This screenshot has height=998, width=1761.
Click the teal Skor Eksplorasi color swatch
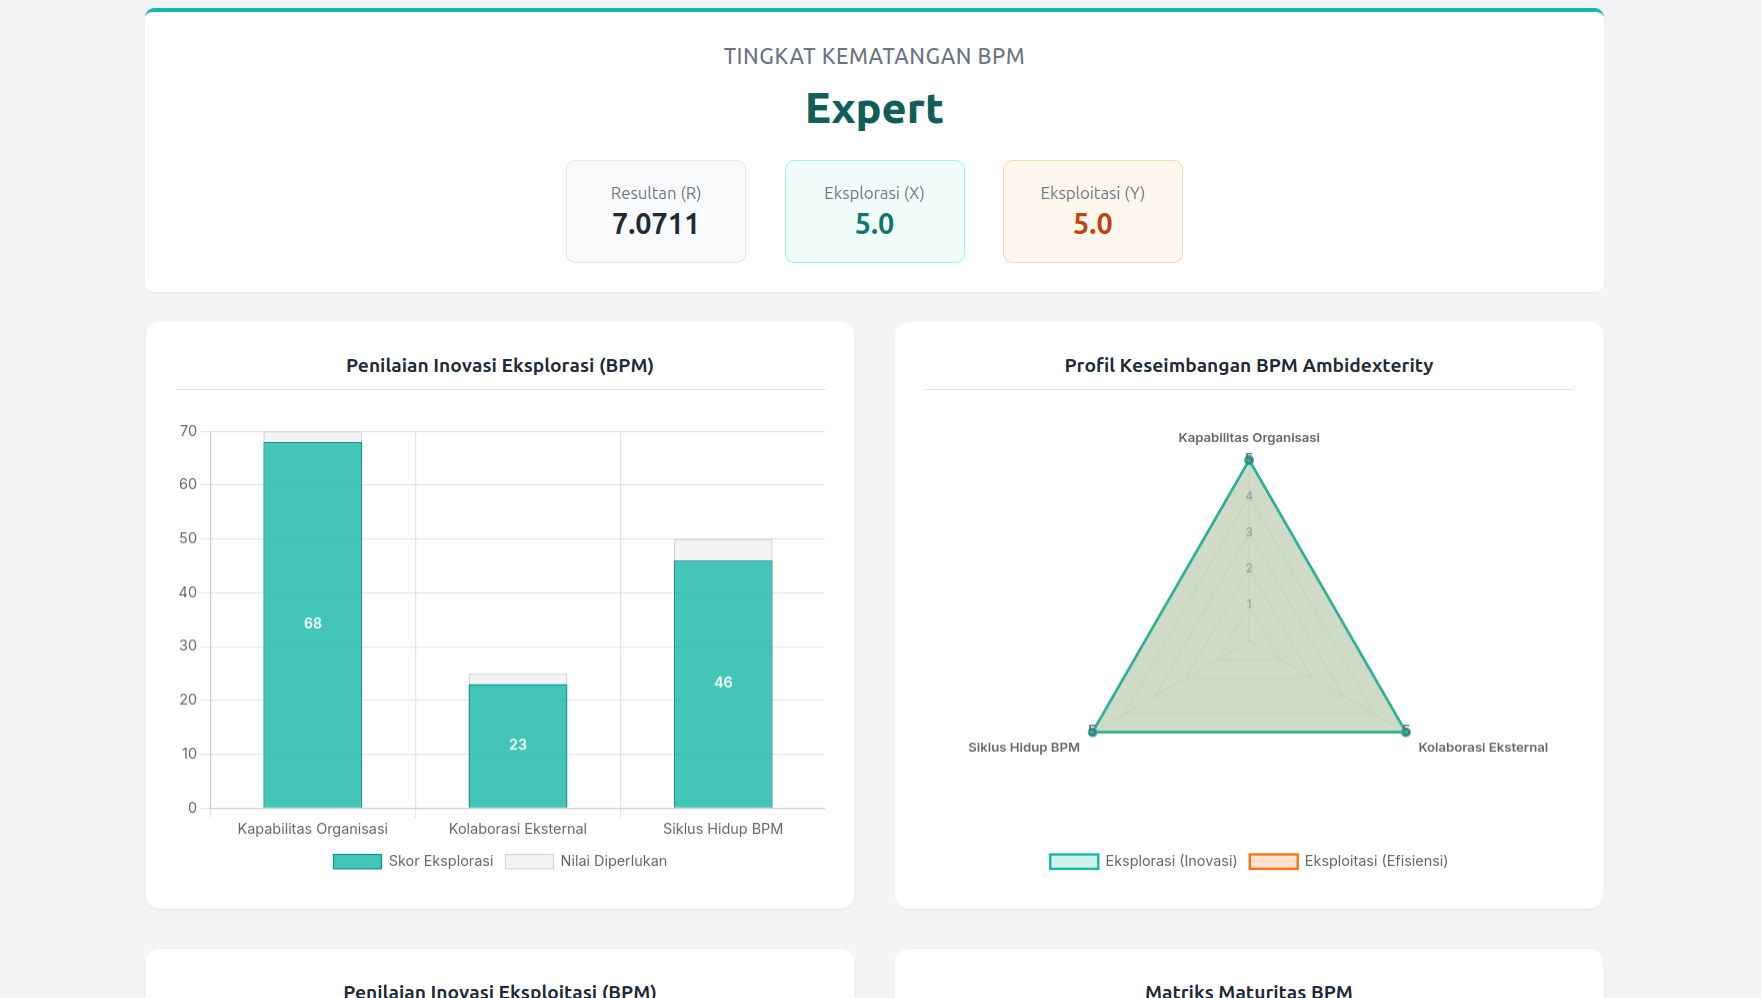pos(357,862)
